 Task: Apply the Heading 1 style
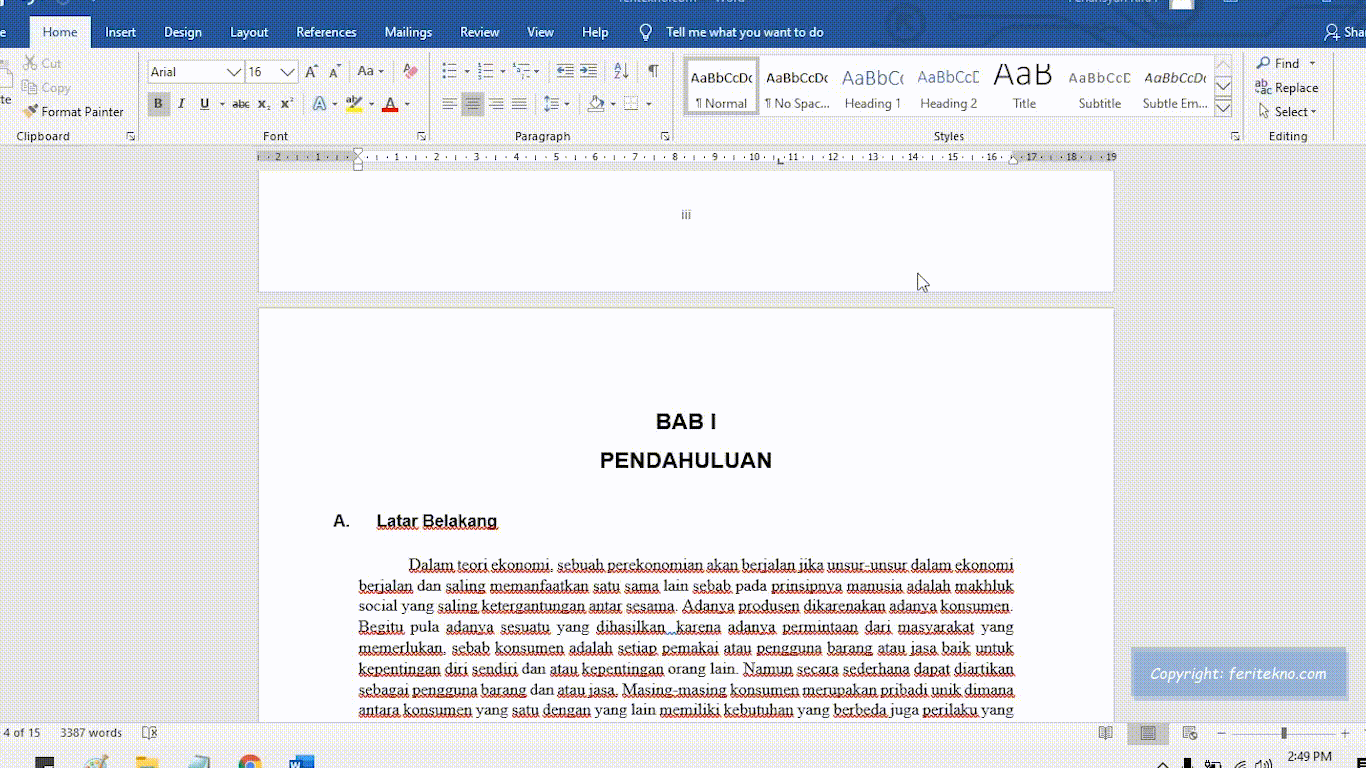pos(872,87)
